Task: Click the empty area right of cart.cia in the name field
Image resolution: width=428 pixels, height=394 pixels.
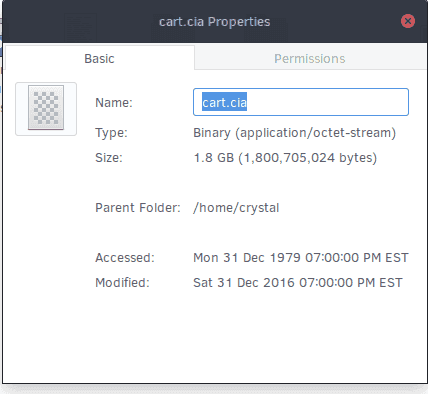Action: pyautogui.click(x=327, y=102)
